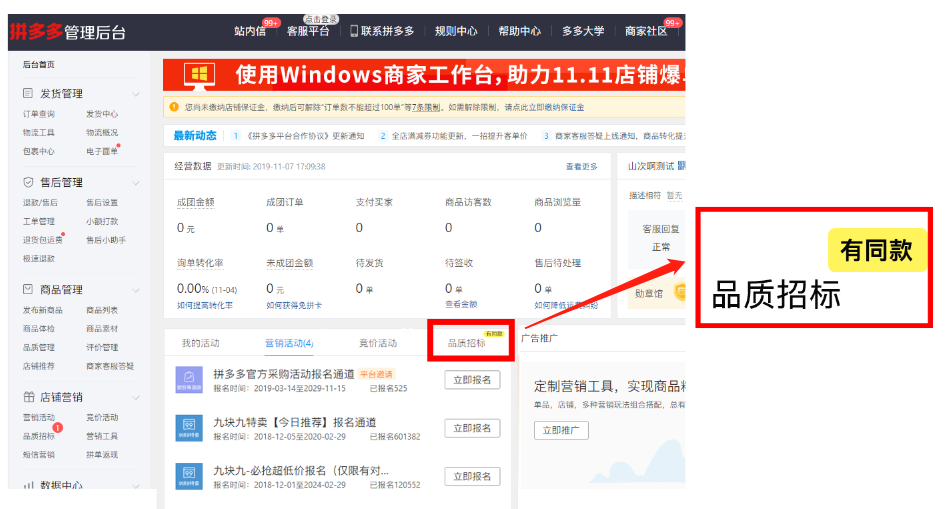Click the 立即推广 button
This screenshot has width=950, height=509.
[x=561, y=430]
